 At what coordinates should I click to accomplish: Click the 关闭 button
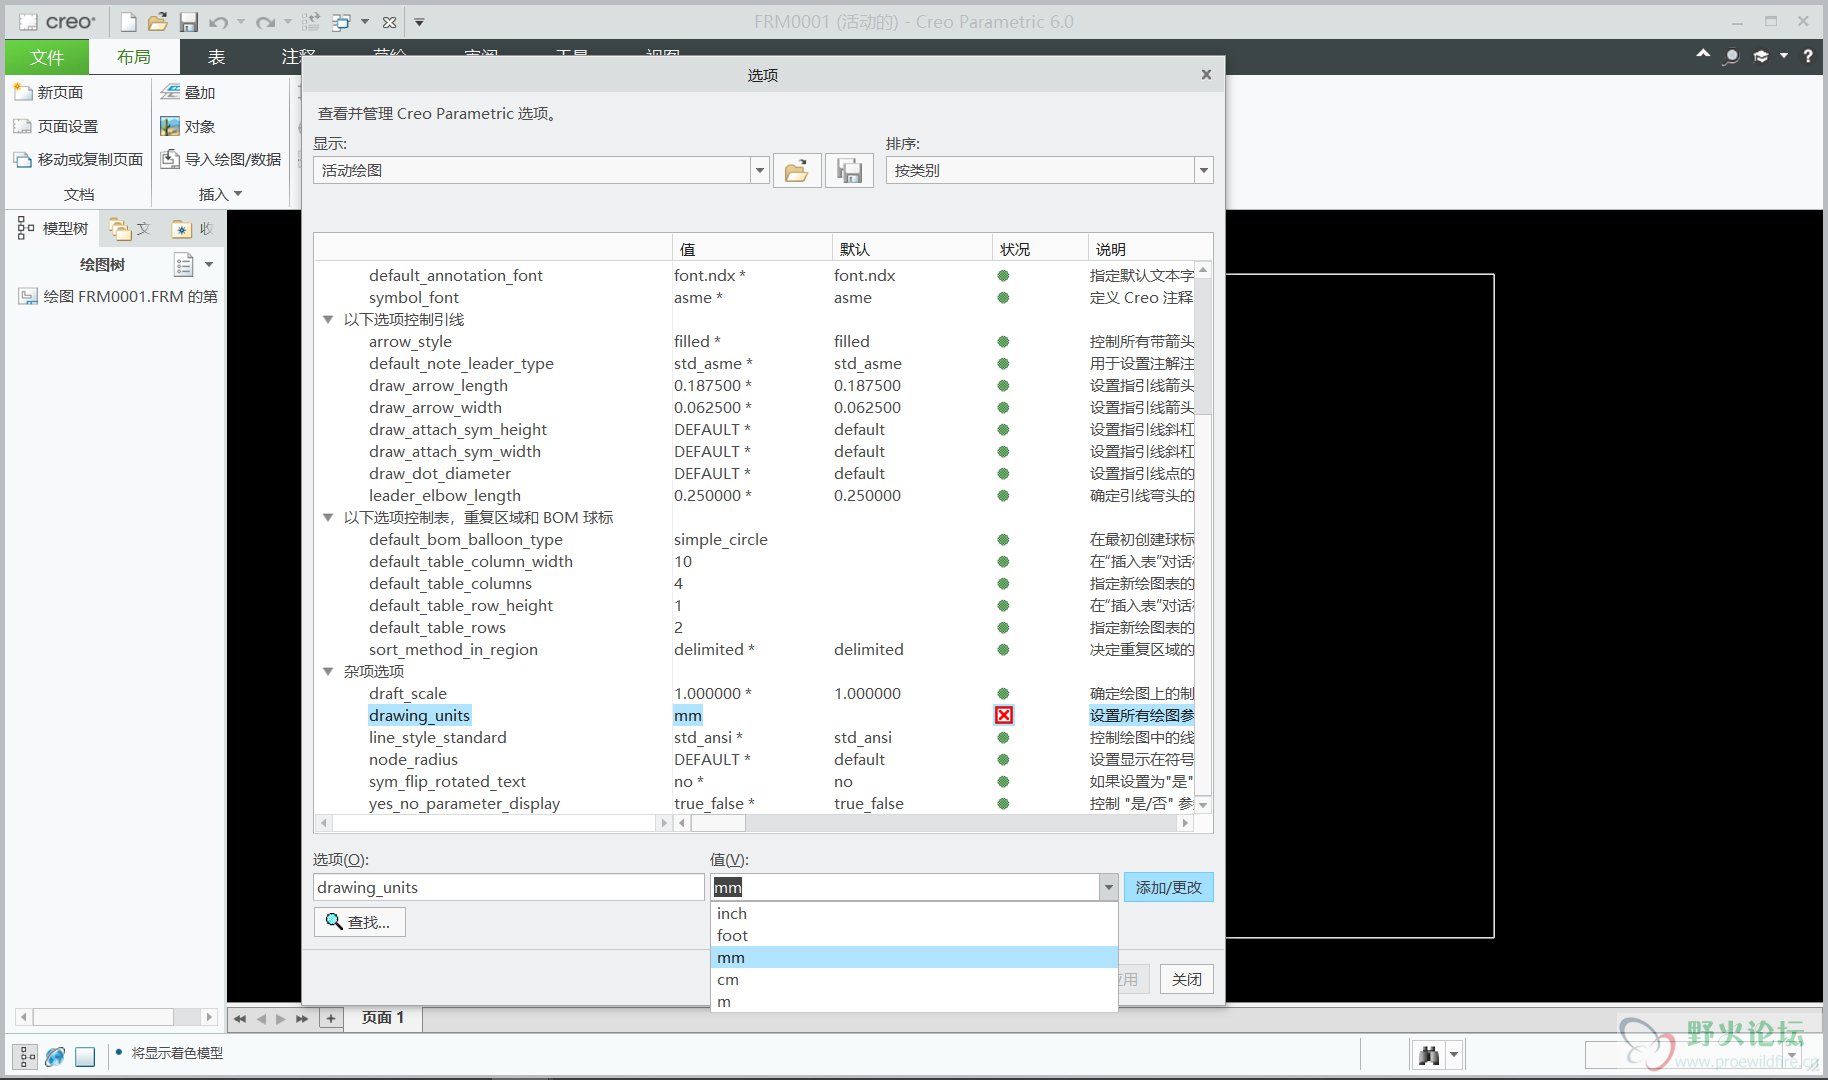tap(1187, 979)
